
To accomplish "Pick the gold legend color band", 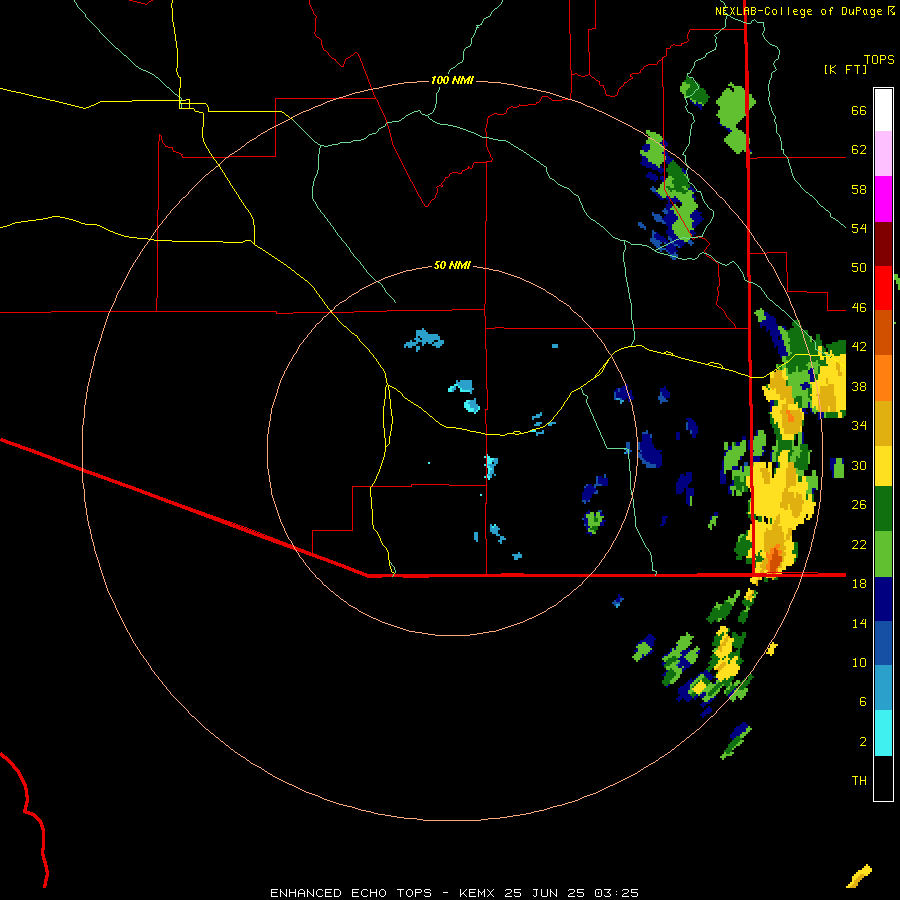I will [883, 423].
